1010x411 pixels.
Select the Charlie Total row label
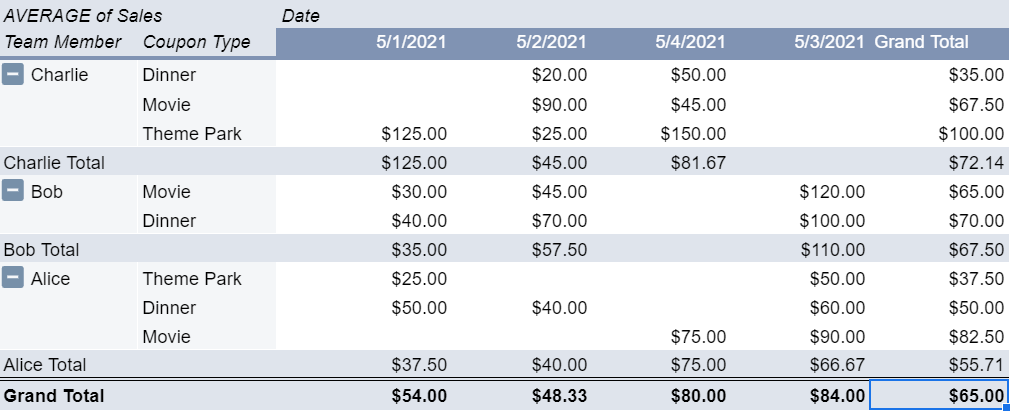pos(54,162)
